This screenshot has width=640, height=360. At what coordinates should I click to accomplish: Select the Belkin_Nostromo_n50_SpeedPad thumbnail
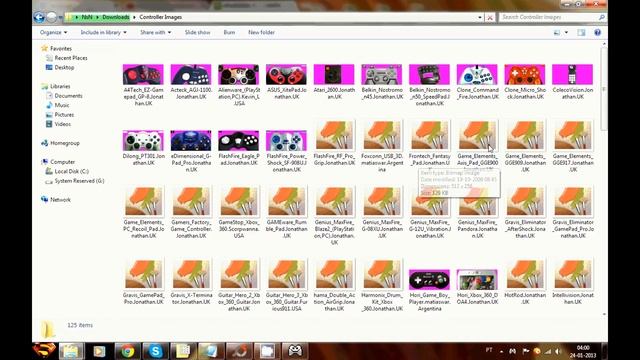tap(429, 74)
